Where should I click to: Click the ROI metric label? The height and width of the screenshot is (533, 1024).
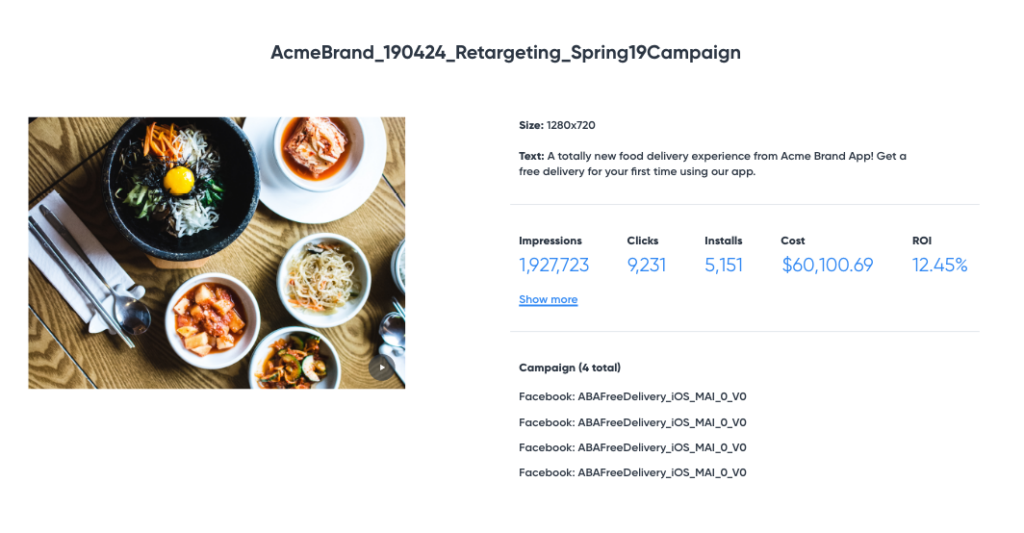pyautogui.click(x=921, y=241)
